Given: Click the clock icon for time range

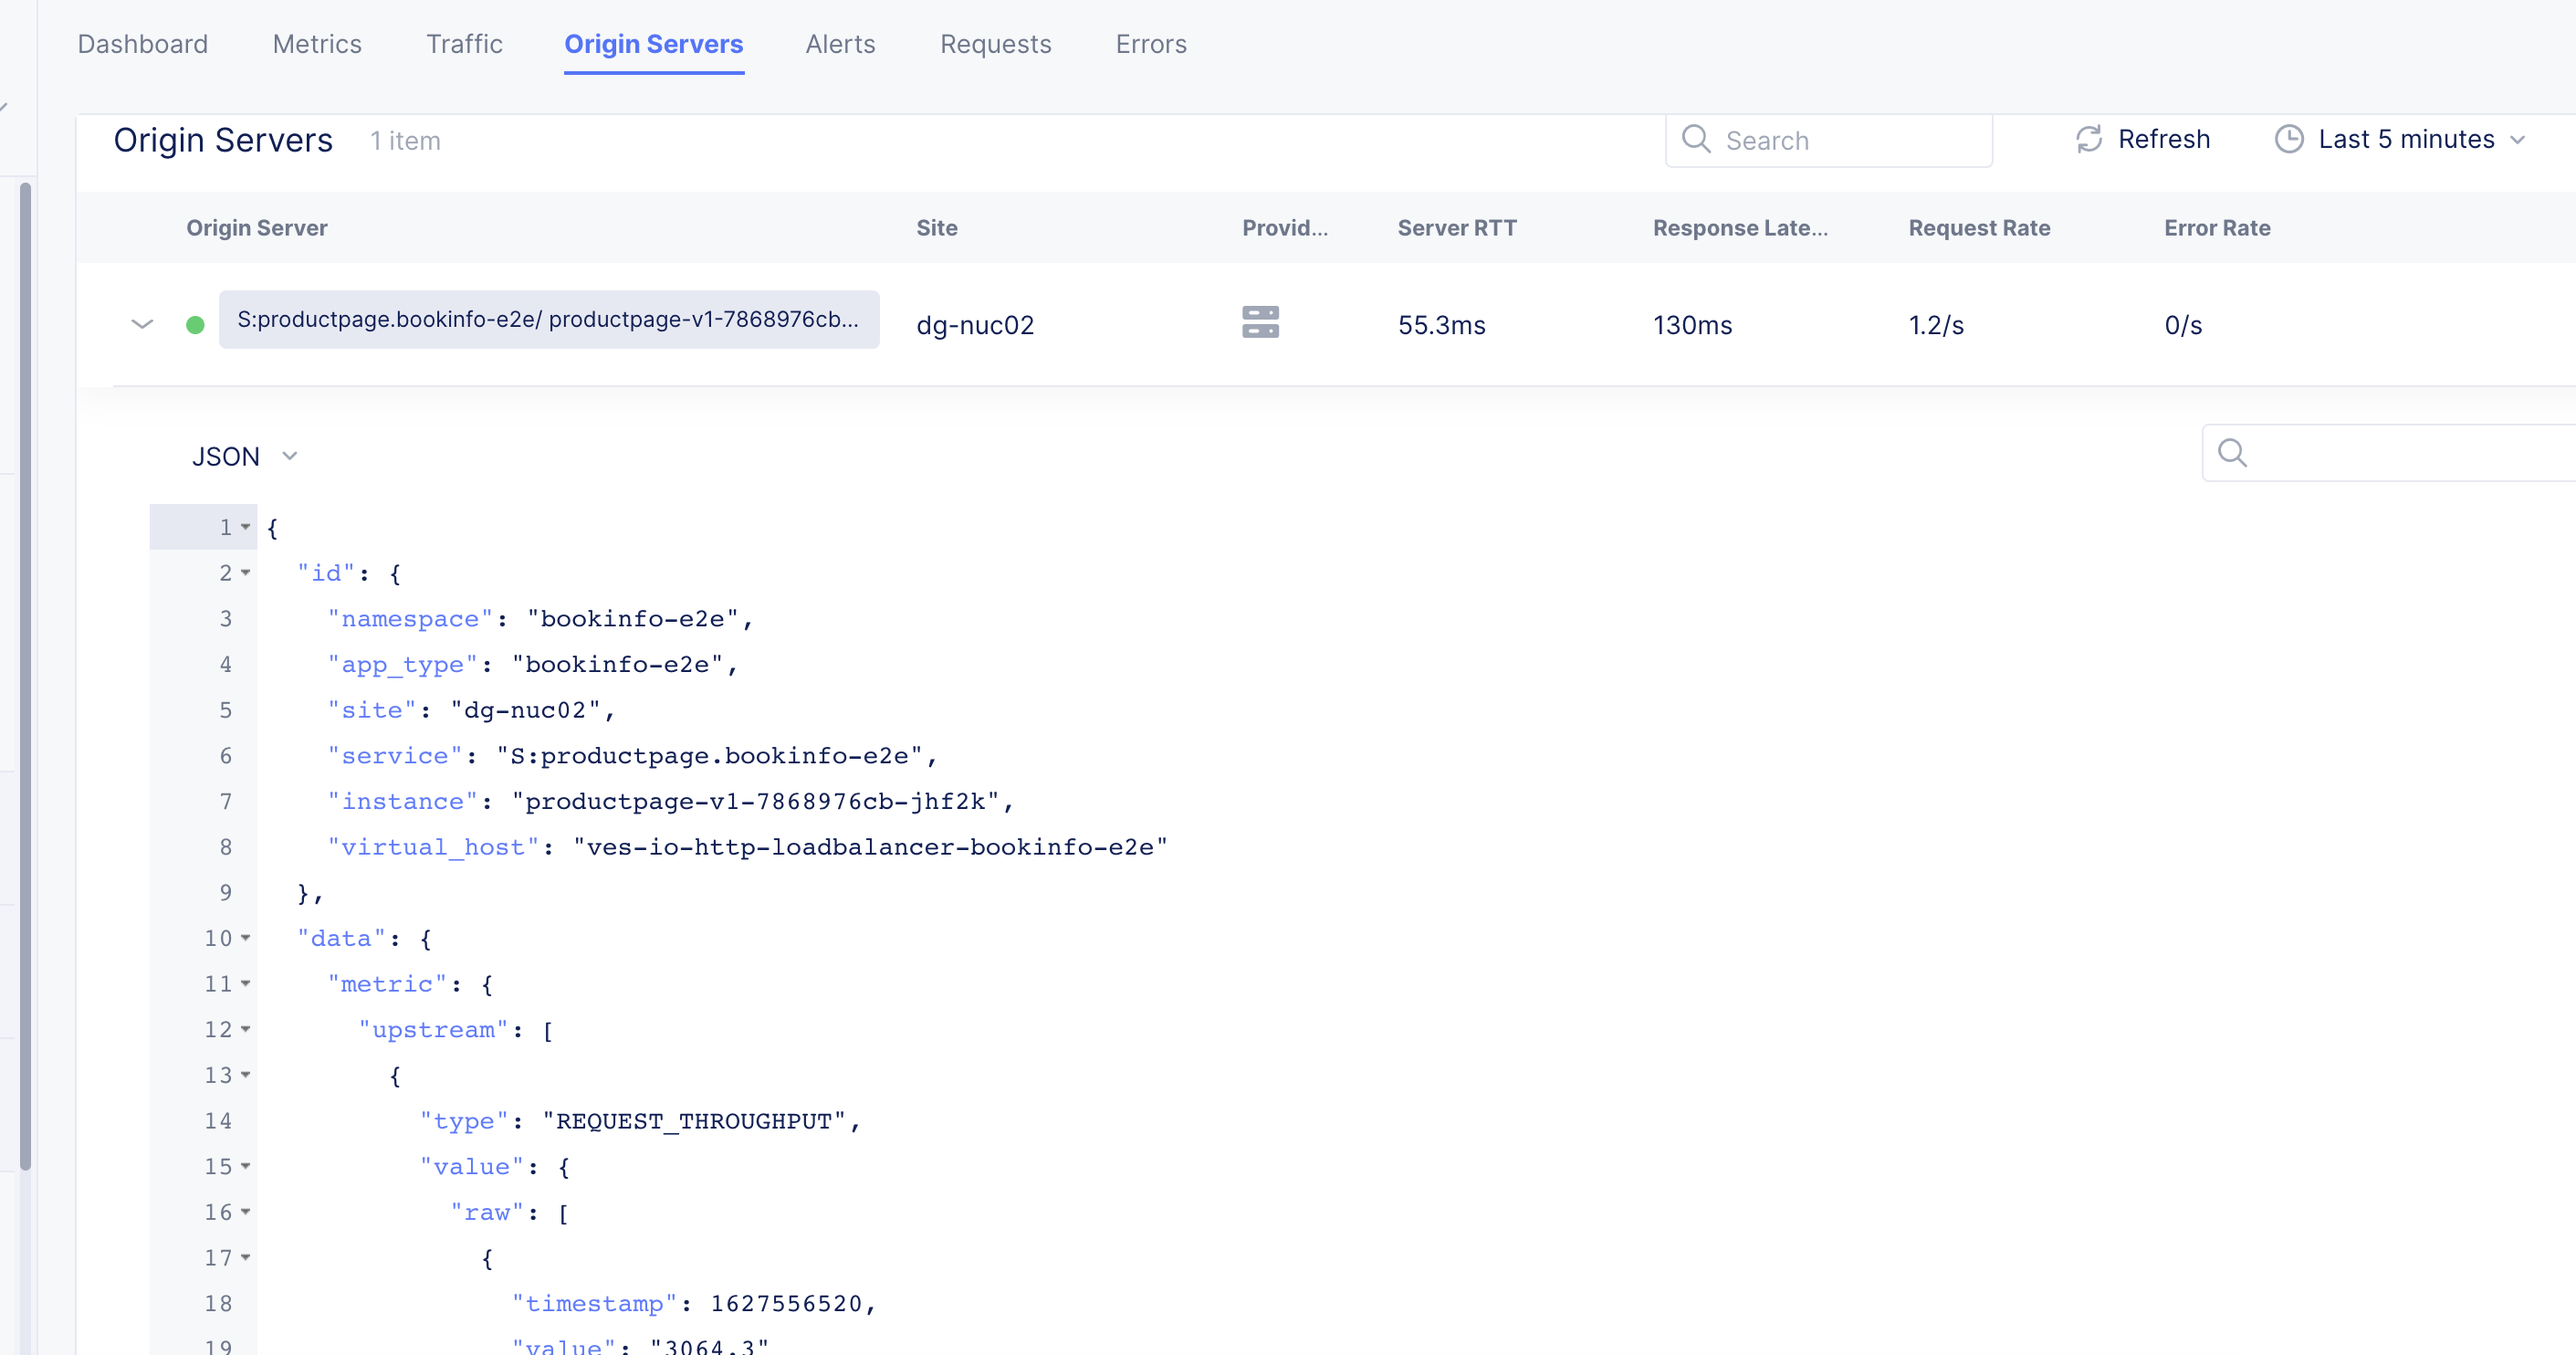Looking at the screenshot, I should (2288, 139).
